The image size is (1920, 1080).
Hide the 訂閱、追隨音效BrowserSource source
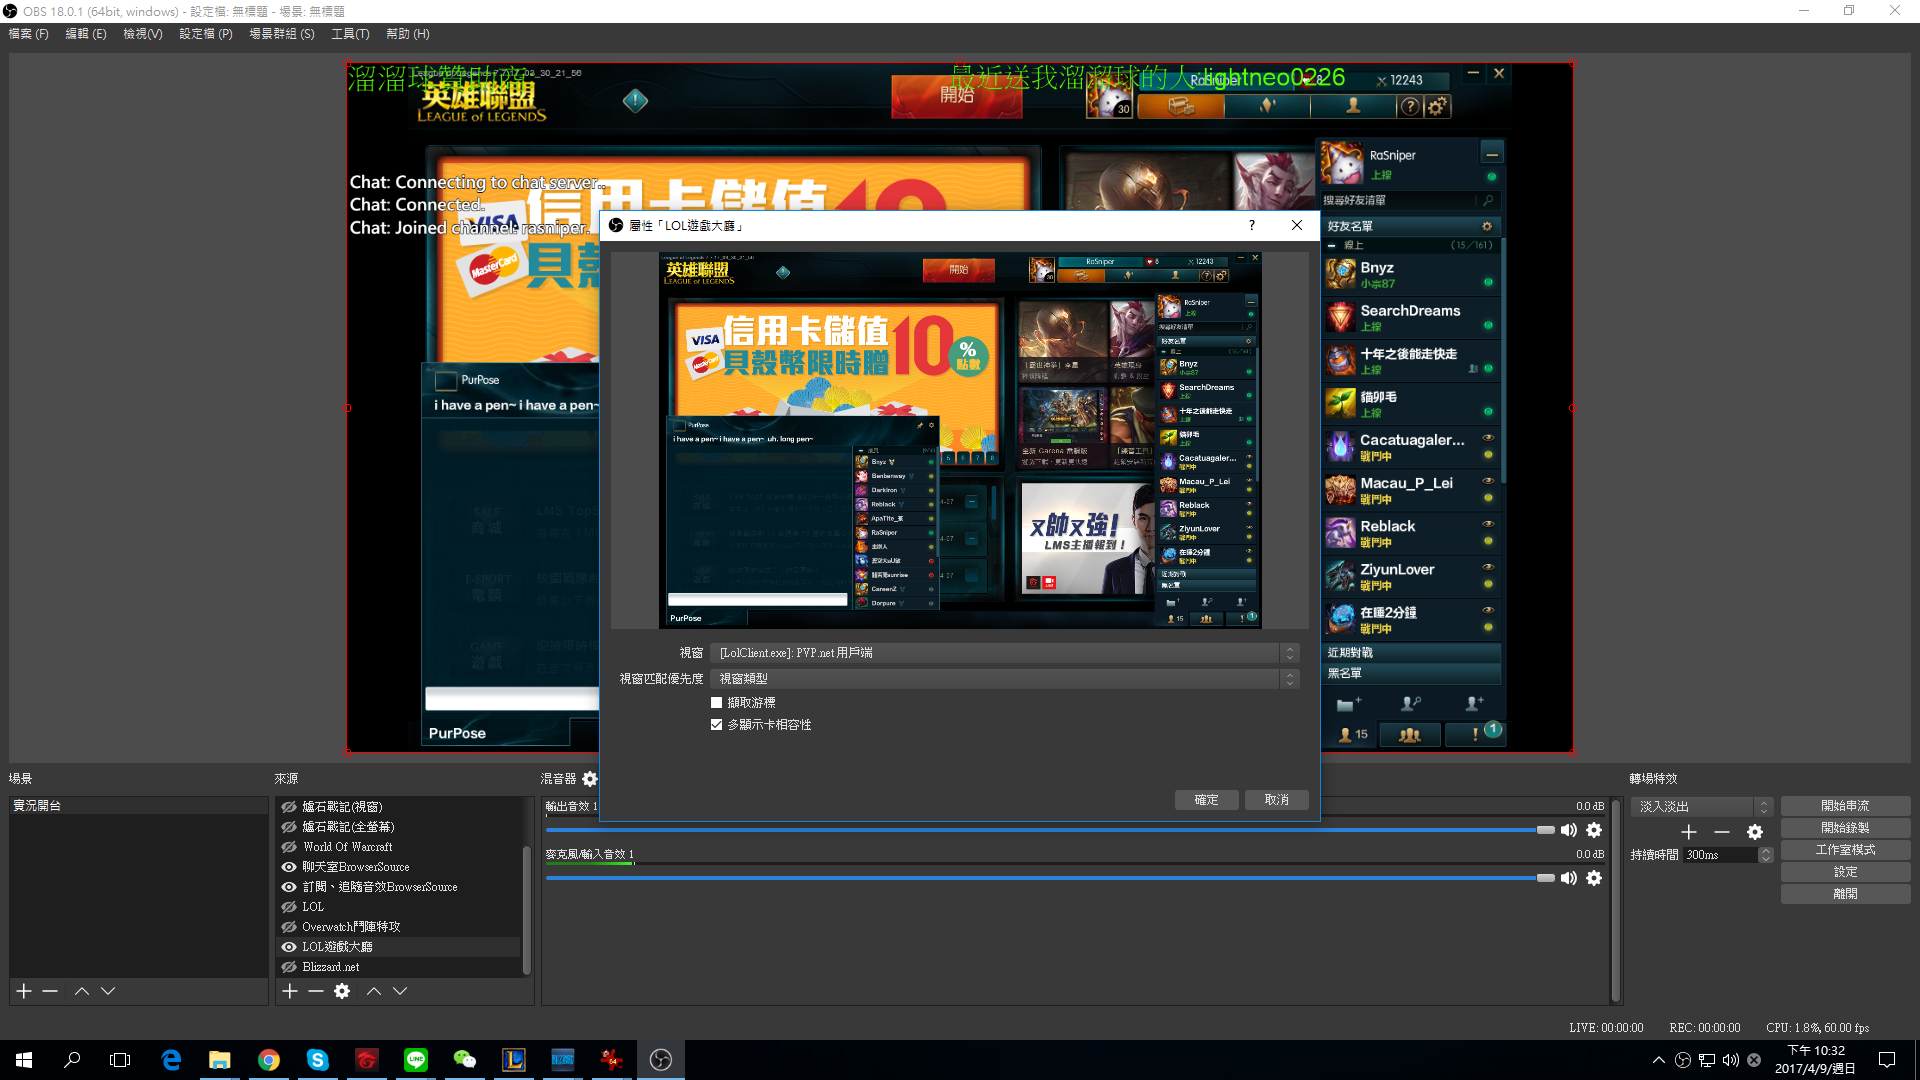coord(289,887)
